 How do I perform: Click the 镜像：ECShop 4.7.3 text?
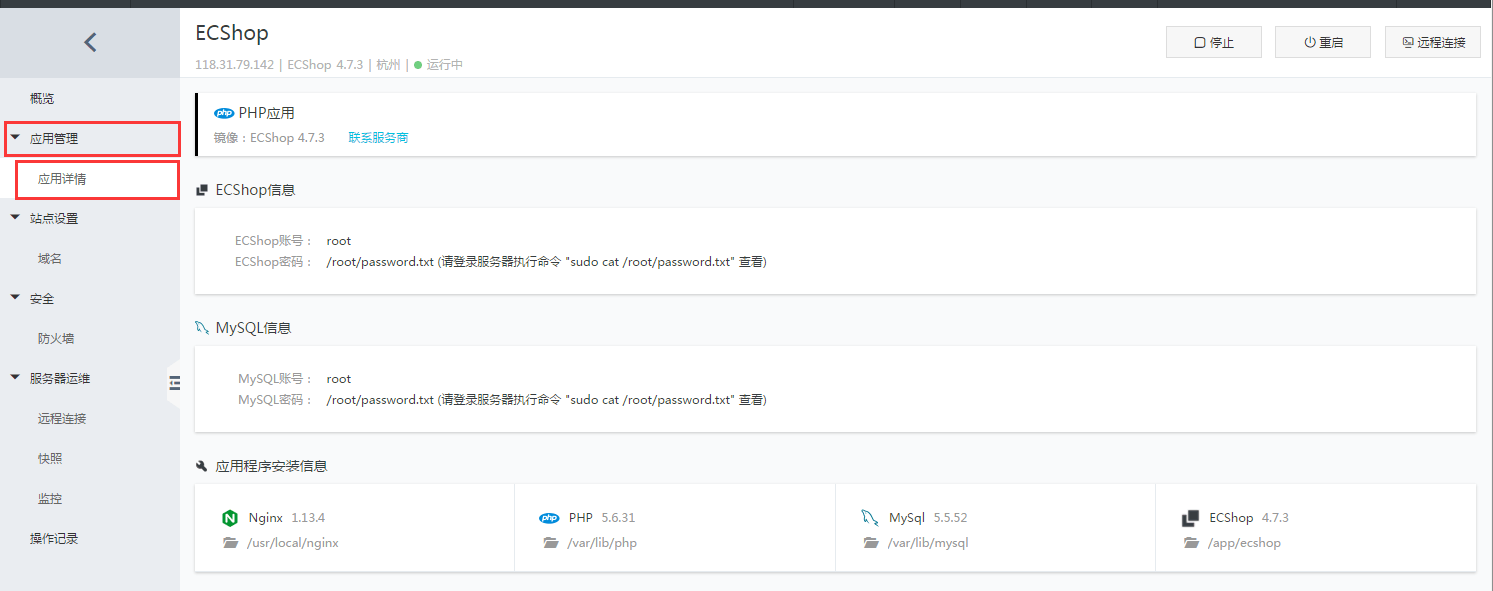click(x=269, y=138)
